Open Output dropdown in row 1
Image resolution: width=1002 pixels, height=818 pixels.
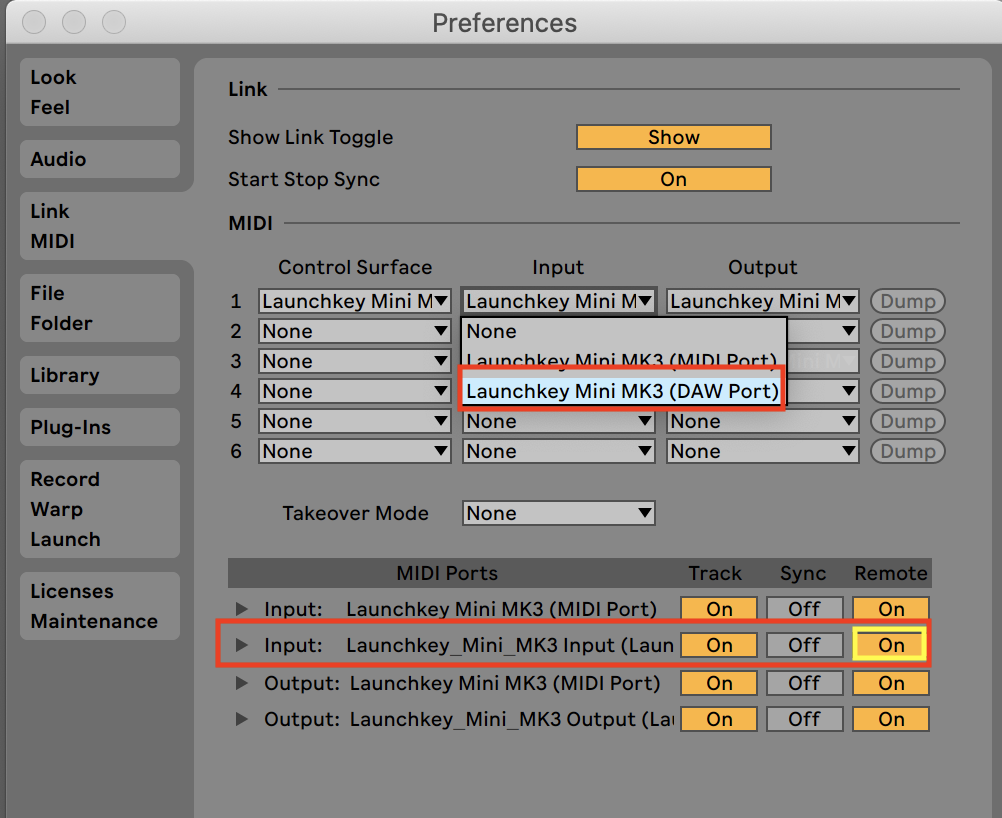(x=762, y=301)
